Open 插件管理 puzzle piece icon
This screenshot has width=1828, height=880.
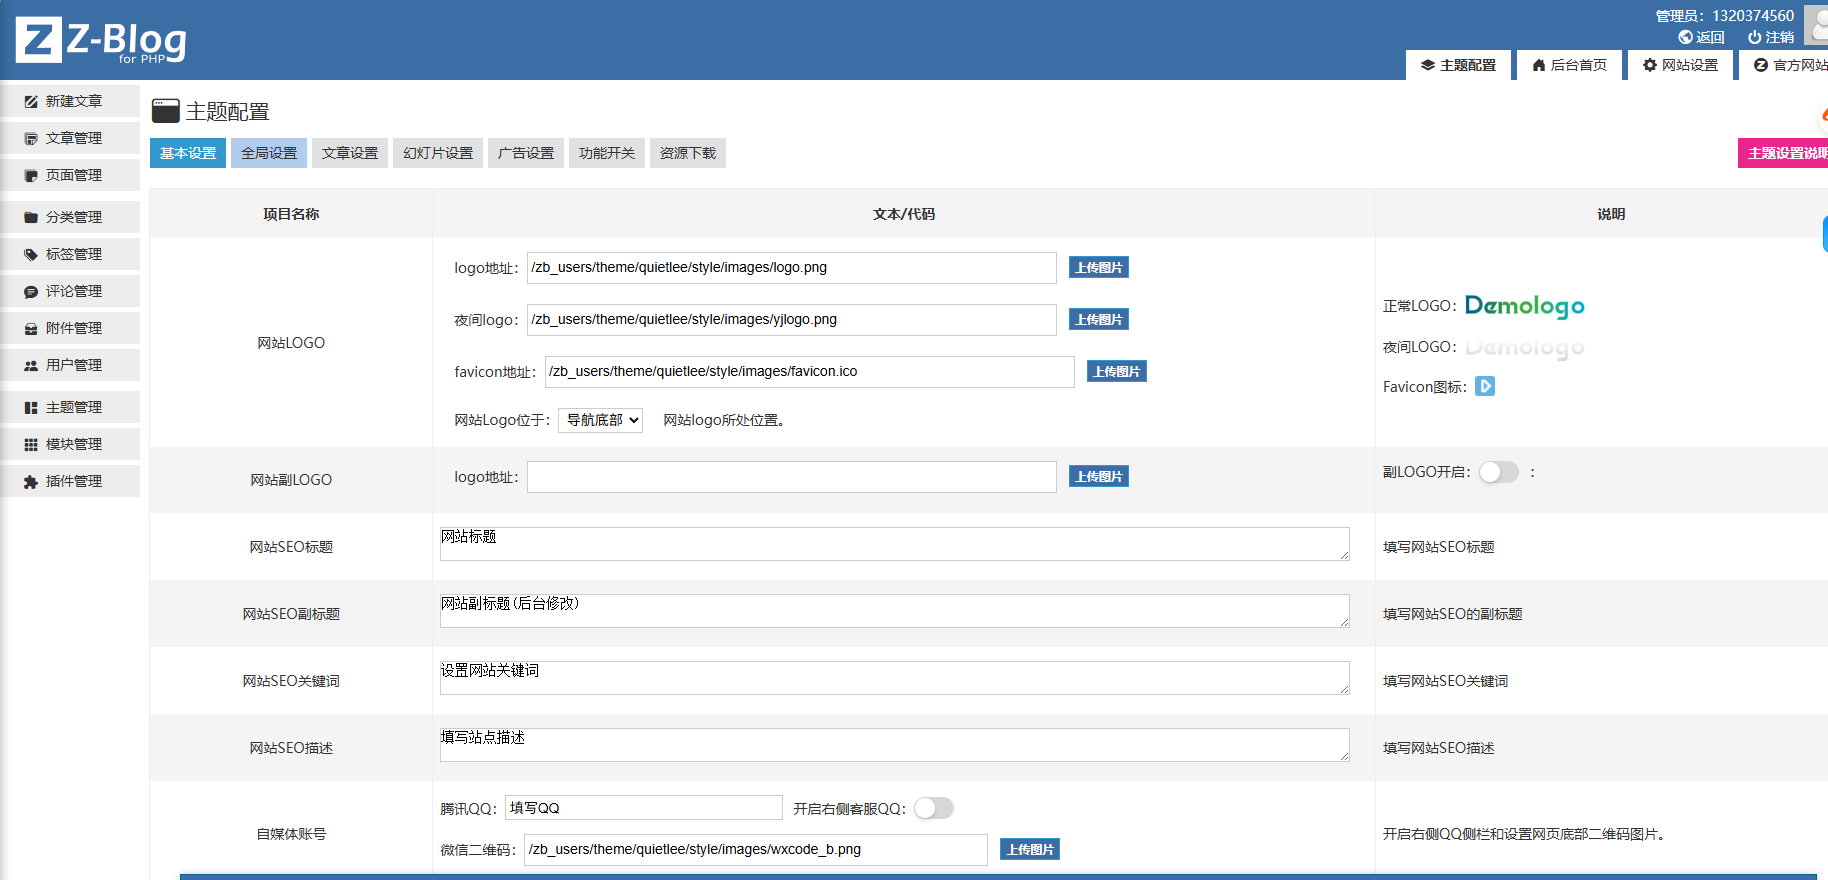(31, 482)
